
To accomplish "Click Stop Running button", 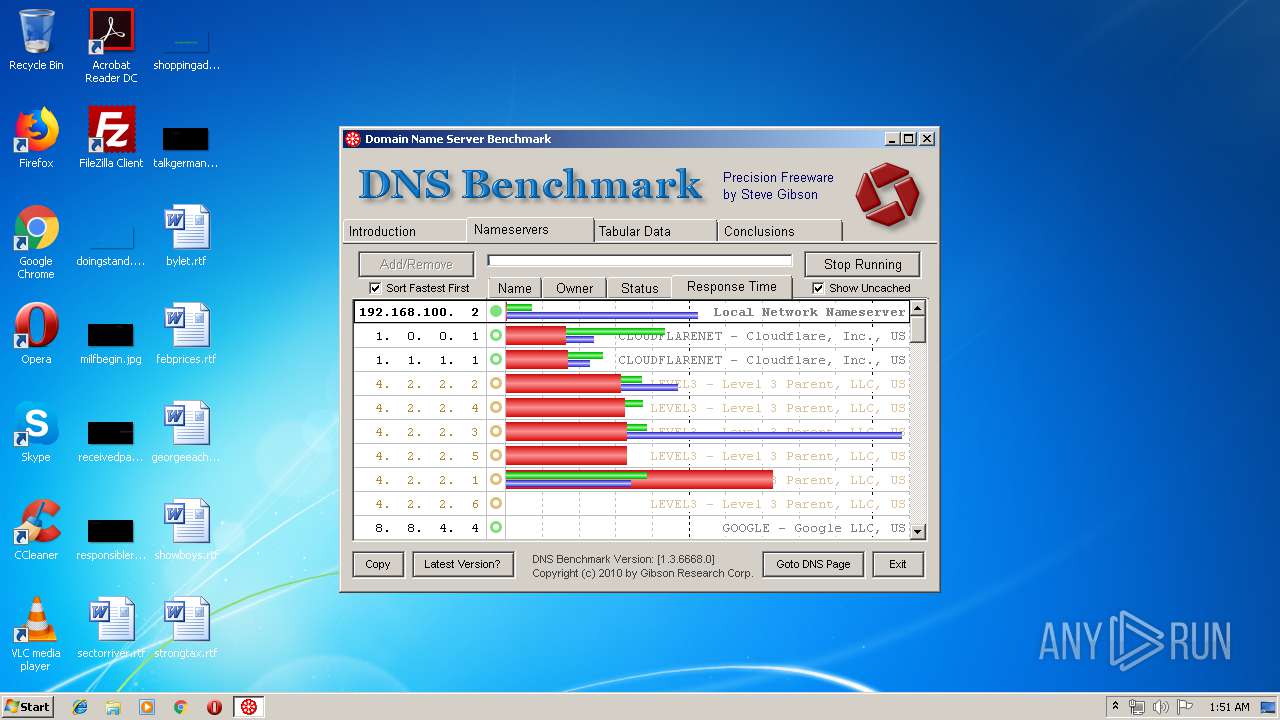I will pos(862,264).
